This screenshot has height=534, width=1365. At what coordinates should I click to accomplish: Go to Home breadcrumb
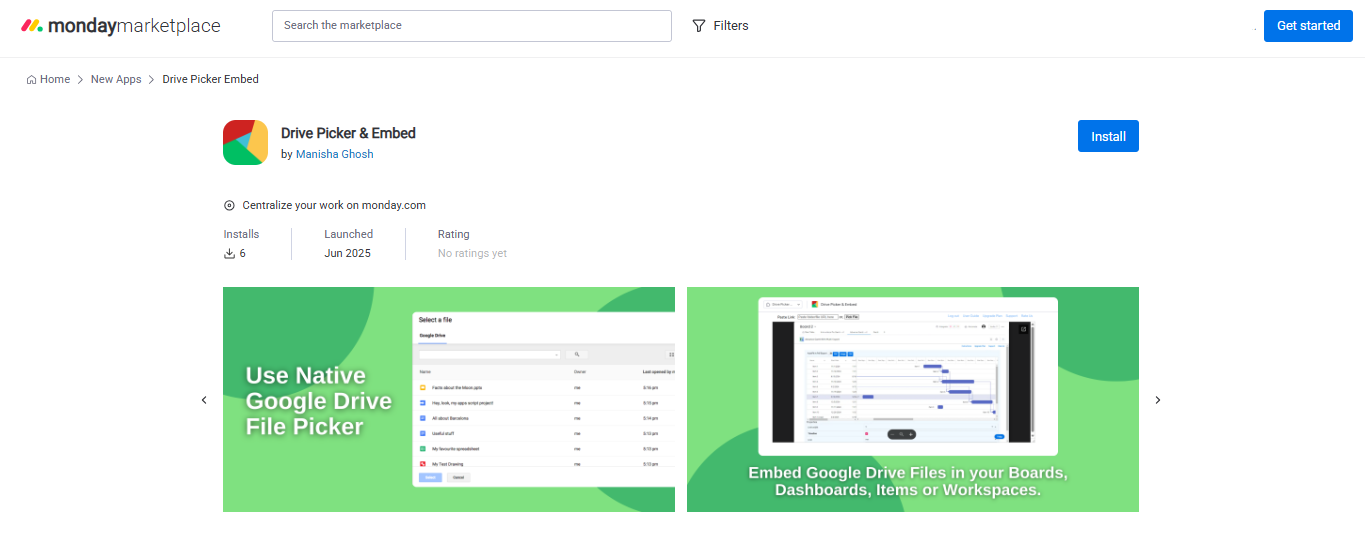click(55, 79)
